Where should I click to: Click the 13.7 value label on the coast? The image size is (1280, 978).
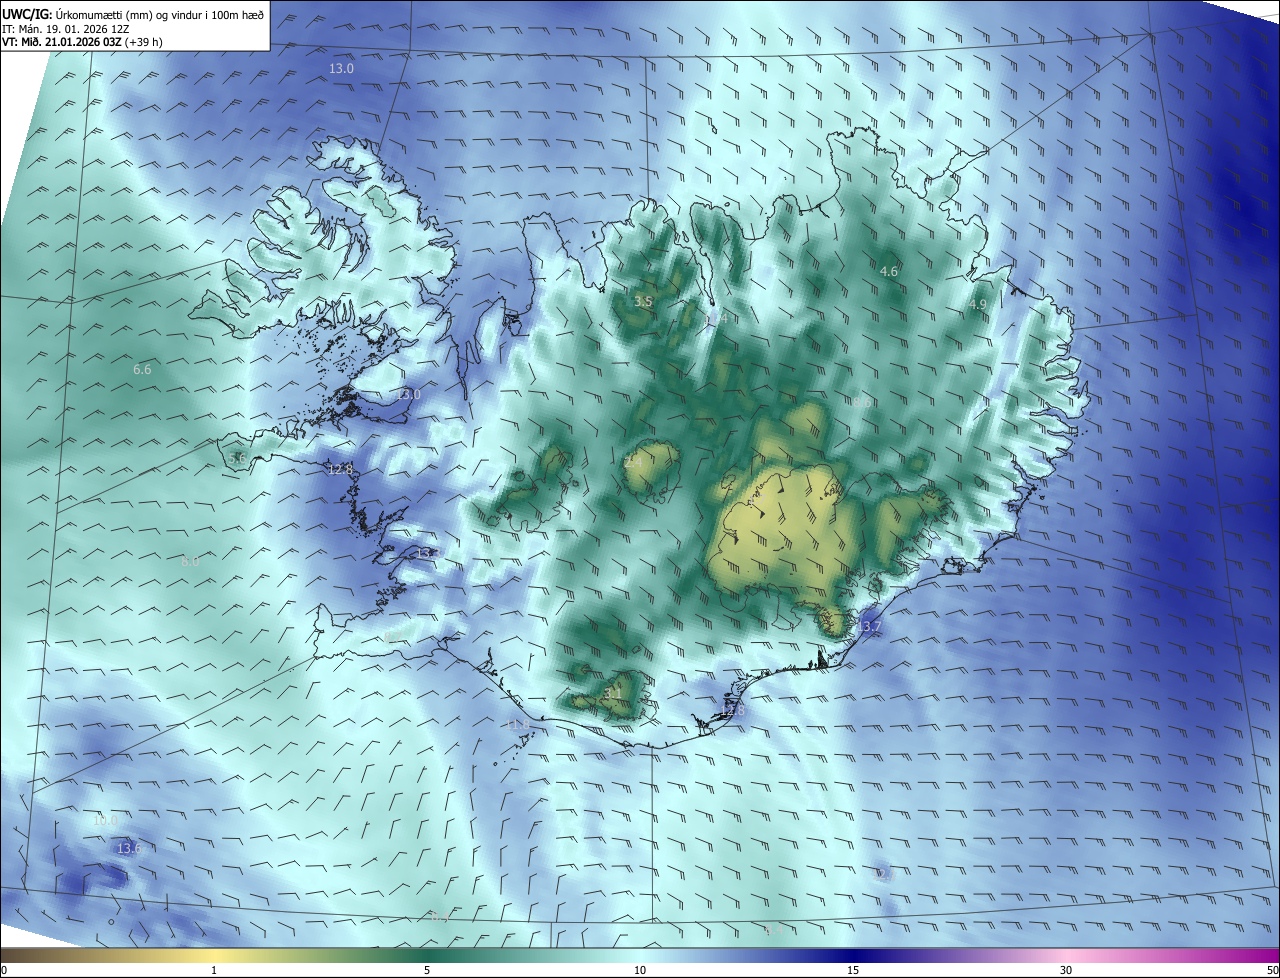click(x=869, y=627)
